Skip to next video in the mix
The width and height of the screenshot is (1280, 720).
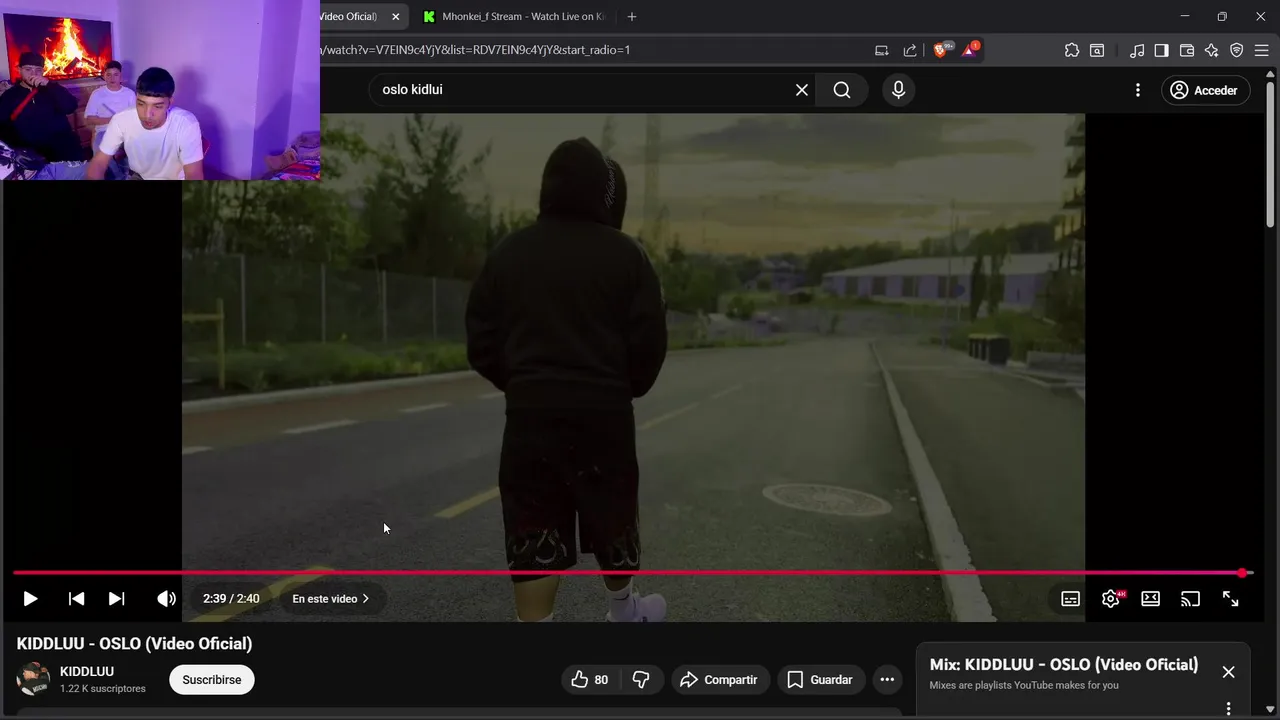pyautogui.click(x=116, y=599)
